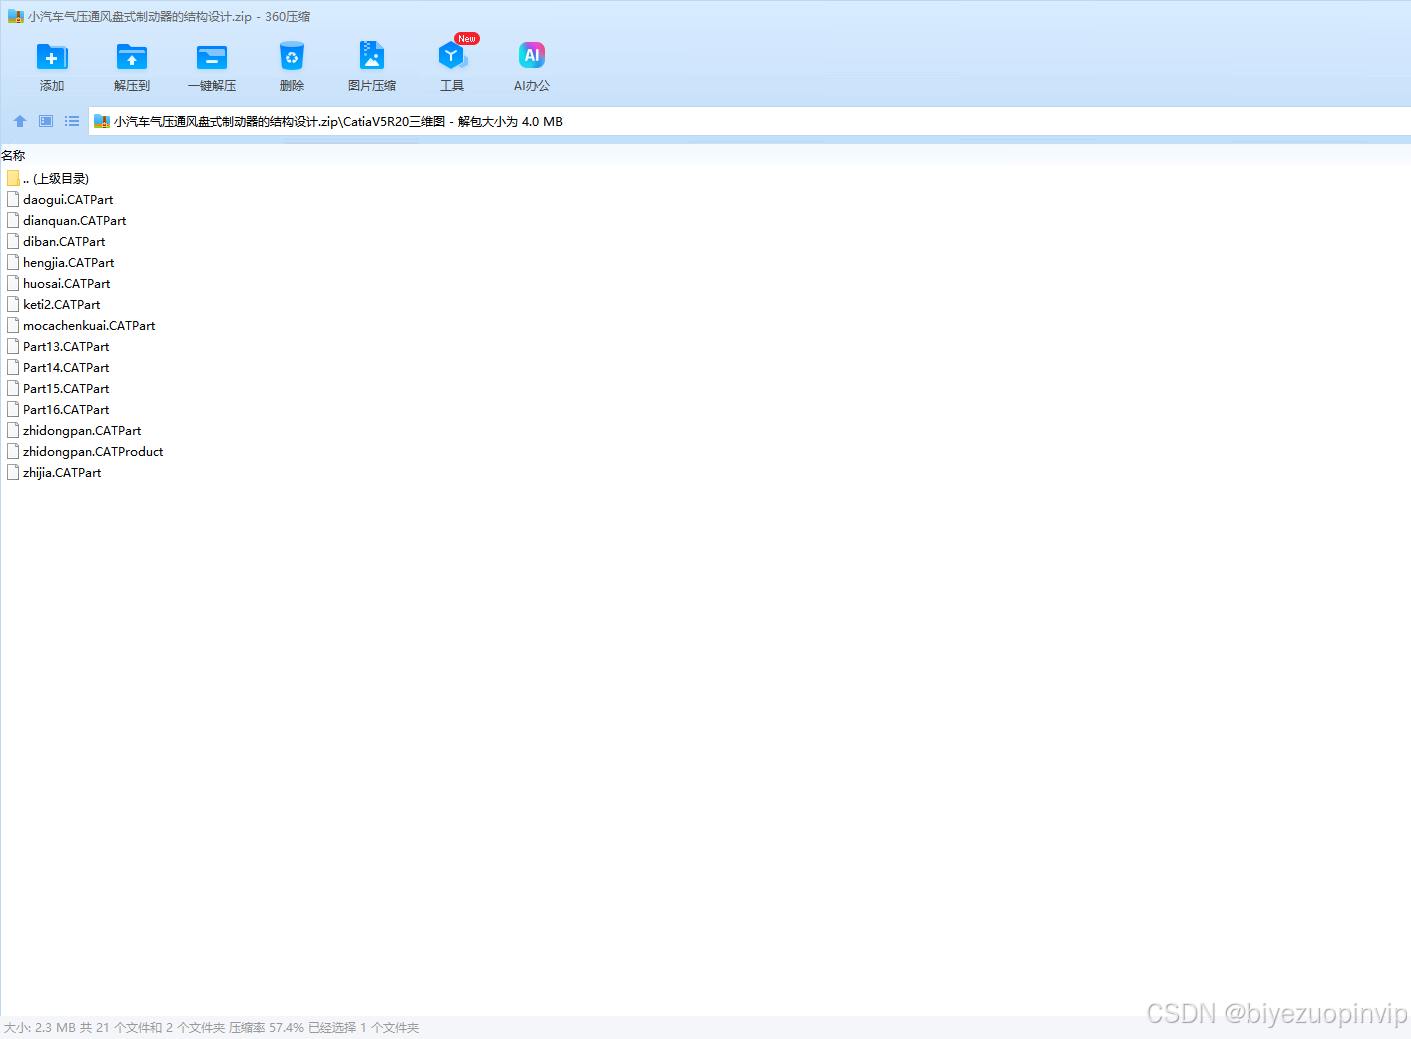Select the Part14.CATPart file
This screenshot has height=1039, width=1411.
(x=66, y=367)
